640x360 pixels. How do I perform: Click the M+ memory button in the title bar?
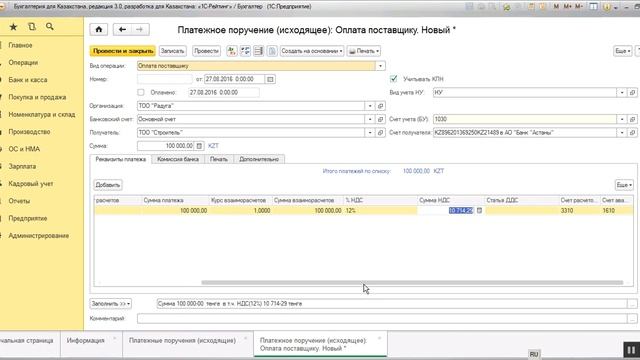click(567, 7)
